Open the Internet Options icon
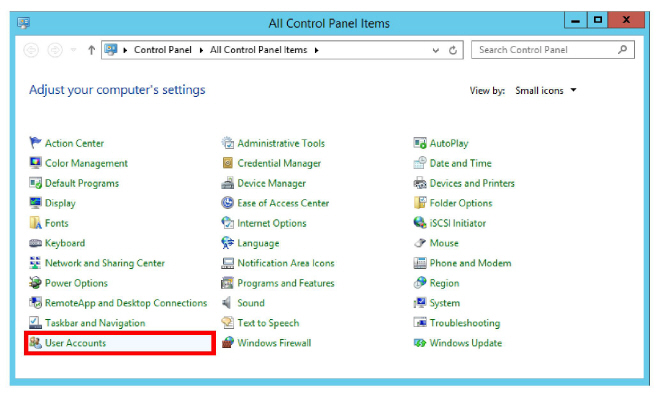 coord(227,223)
